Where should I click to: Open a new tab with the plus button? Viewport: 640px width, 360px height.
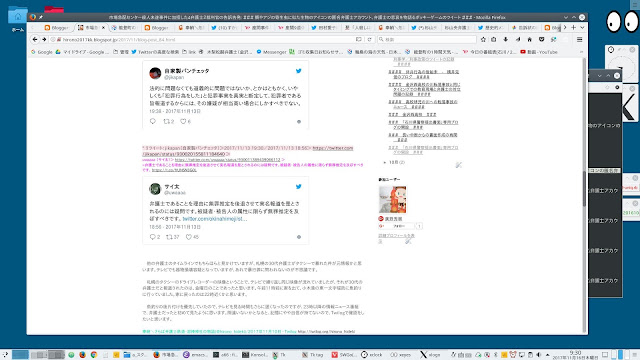tap(573, 28)
